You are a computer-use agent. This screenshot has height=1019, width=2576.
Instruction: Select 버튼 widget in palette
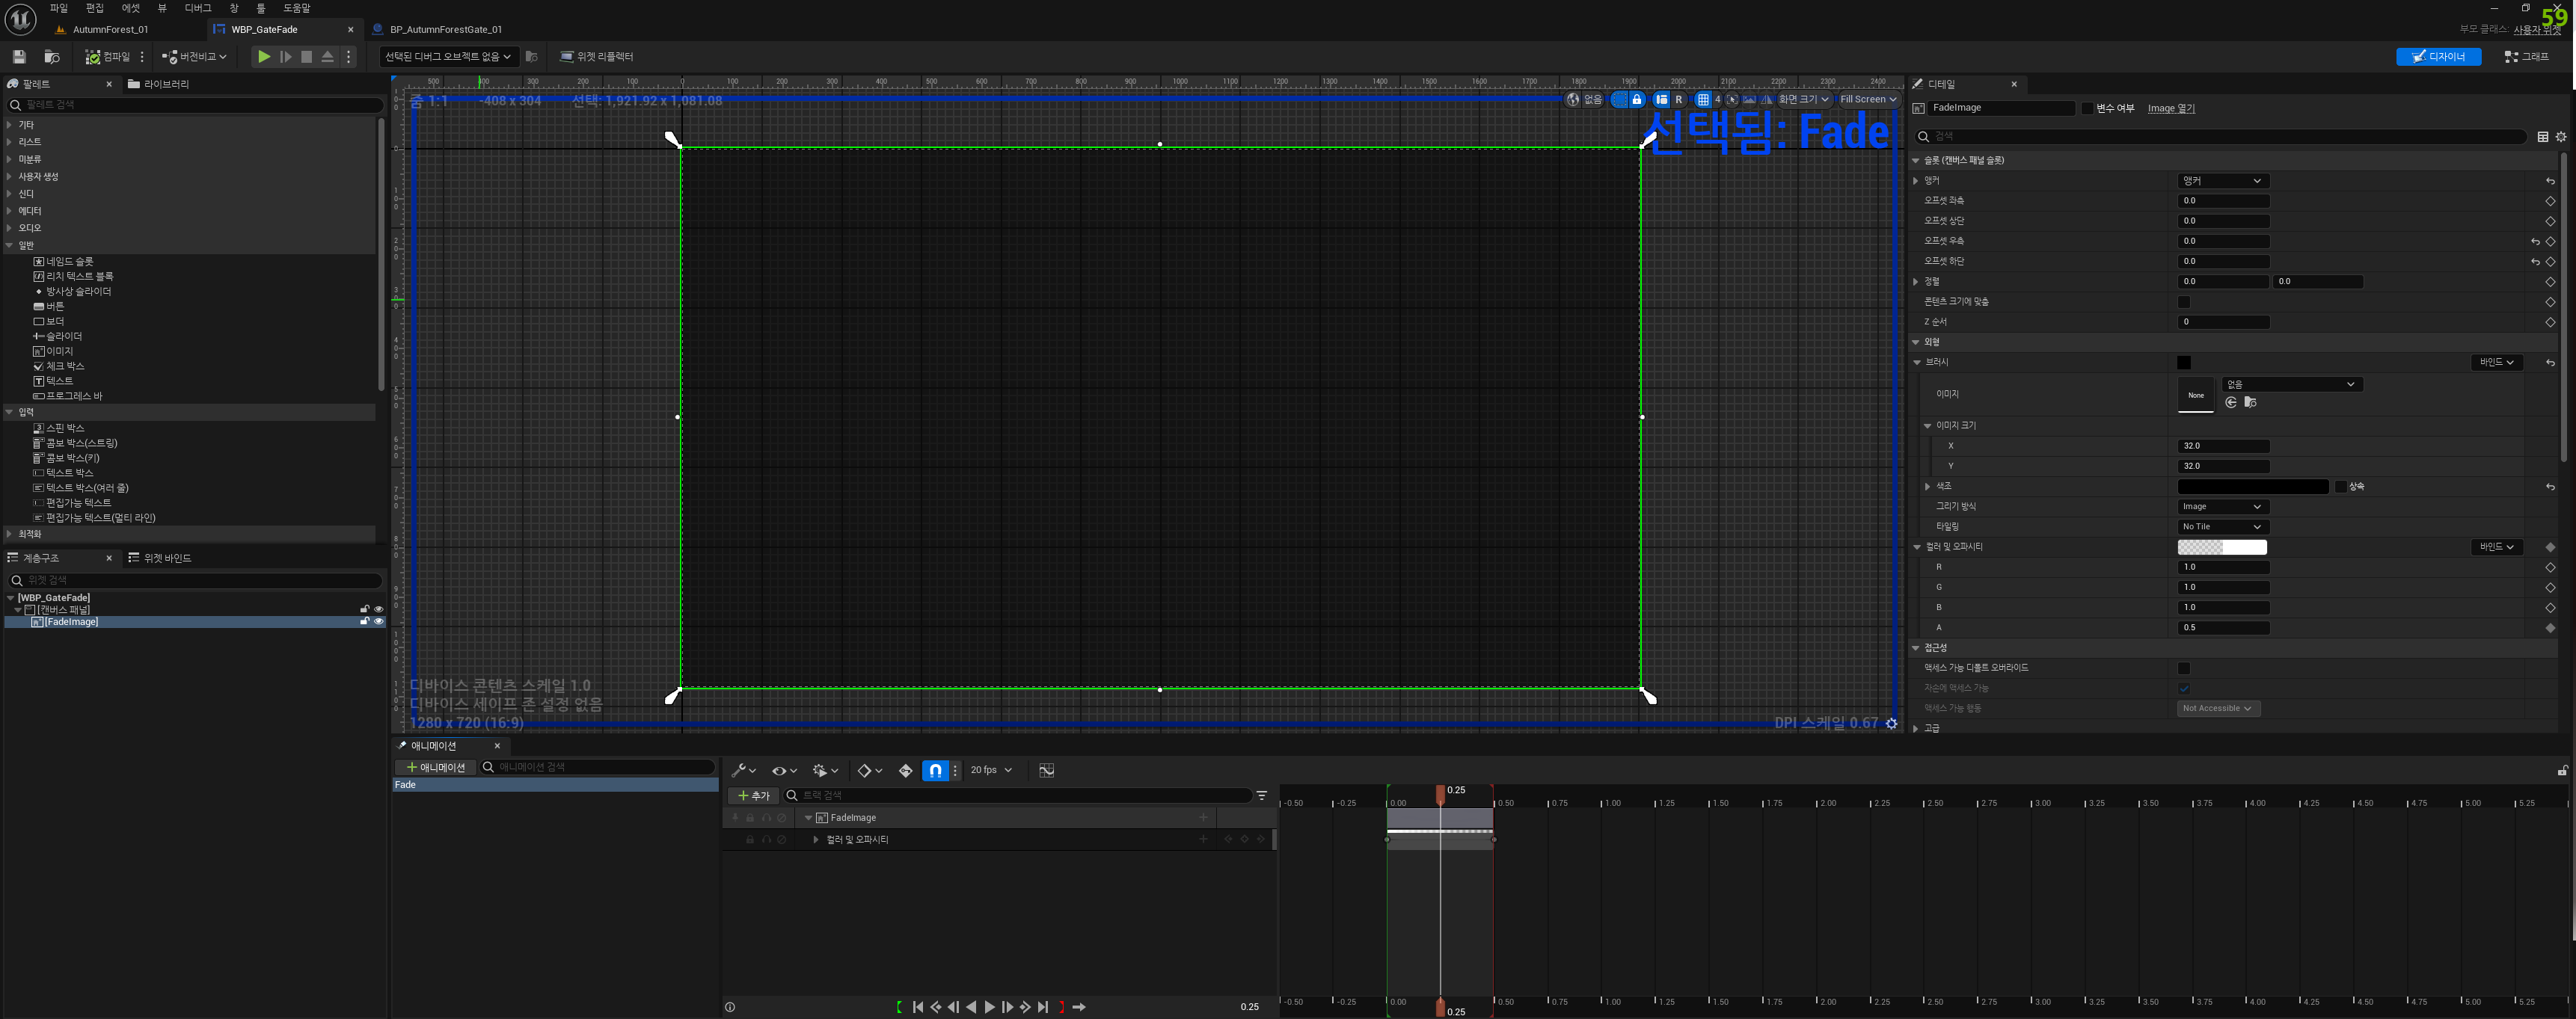click(49, 306)
